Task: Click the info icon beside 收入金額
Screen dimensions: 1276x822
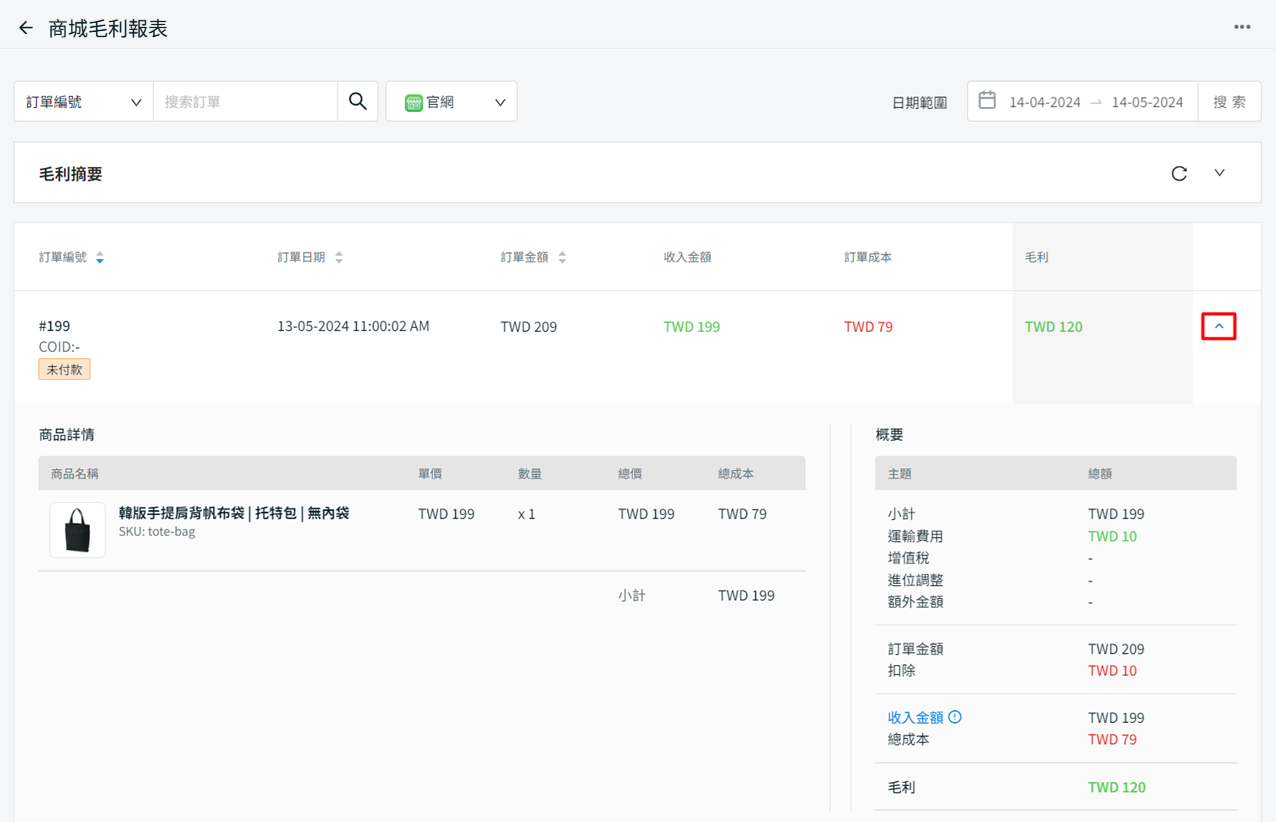Action: point(955,717)
